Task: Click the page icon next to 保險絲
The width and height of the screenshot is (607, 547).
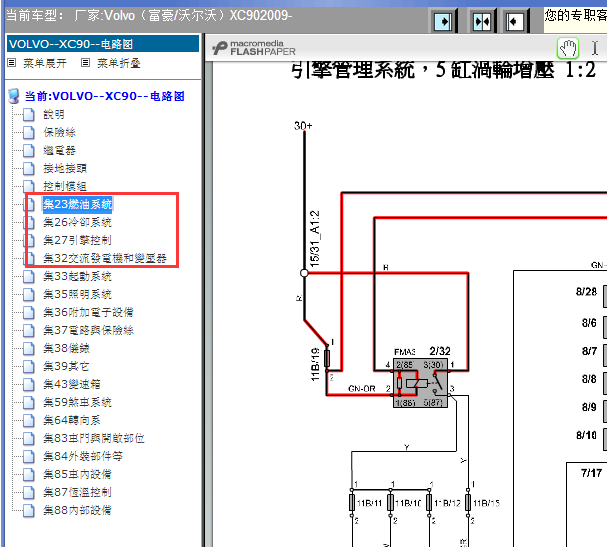Action: 28,132
